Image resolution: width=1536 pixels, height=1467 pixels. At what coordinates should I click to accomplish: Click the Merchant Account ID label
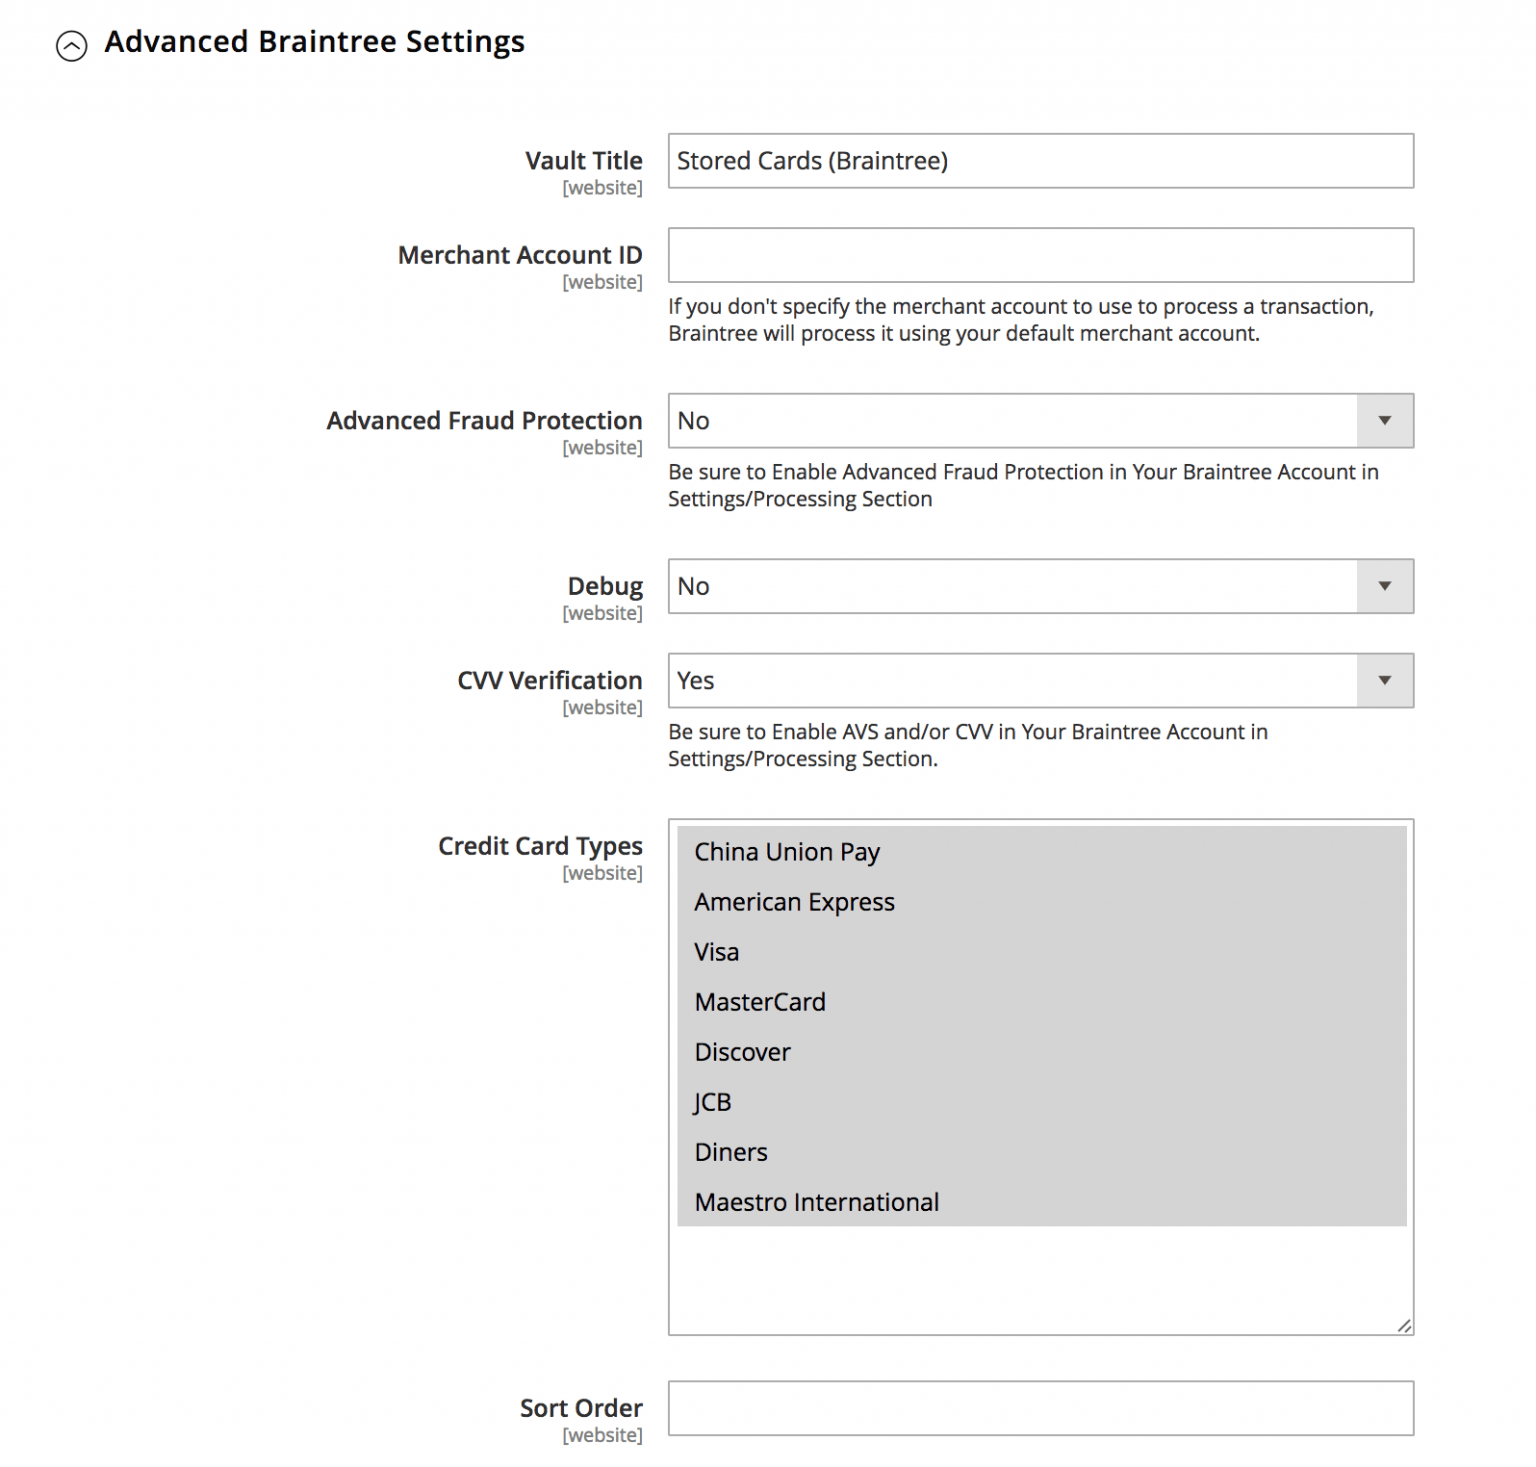click(520, 256)
